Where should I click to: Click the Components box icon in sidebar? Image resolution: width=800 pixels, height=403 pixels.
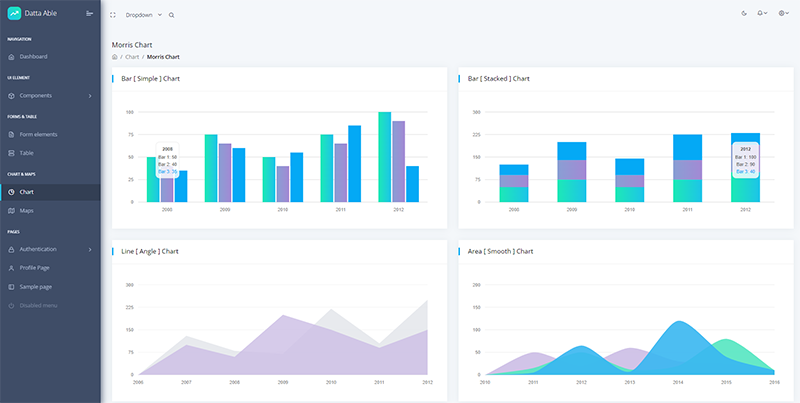(x=11, y=95)
